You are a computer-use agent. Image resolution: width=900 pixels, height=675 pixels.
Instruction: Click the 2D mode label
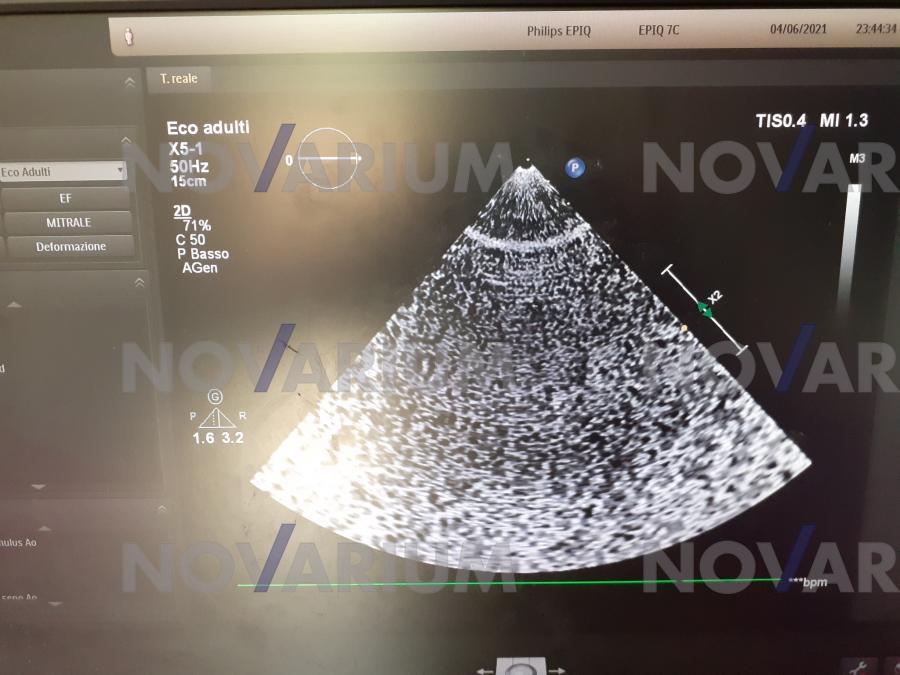pos(180,212)
